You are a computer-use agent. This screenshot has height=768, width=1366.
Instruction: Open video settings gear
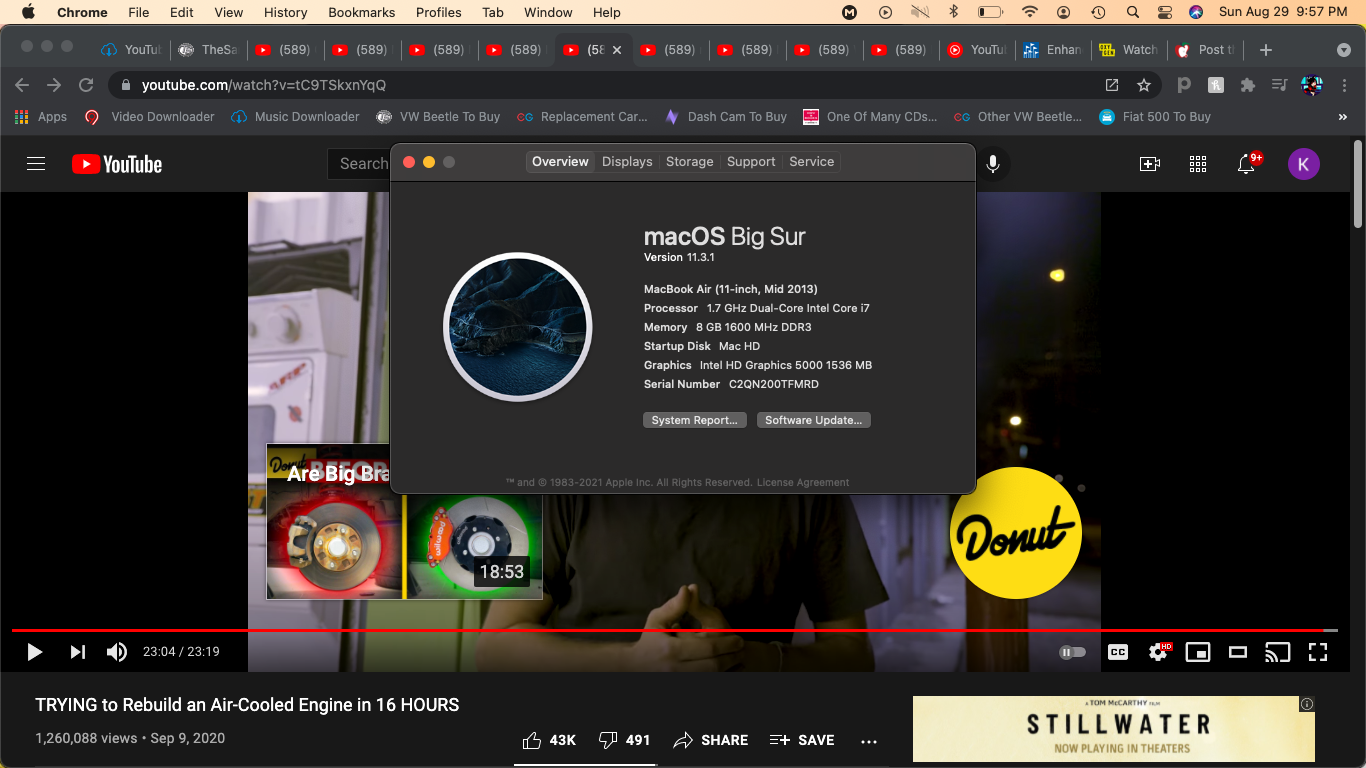click(1159, 651)
